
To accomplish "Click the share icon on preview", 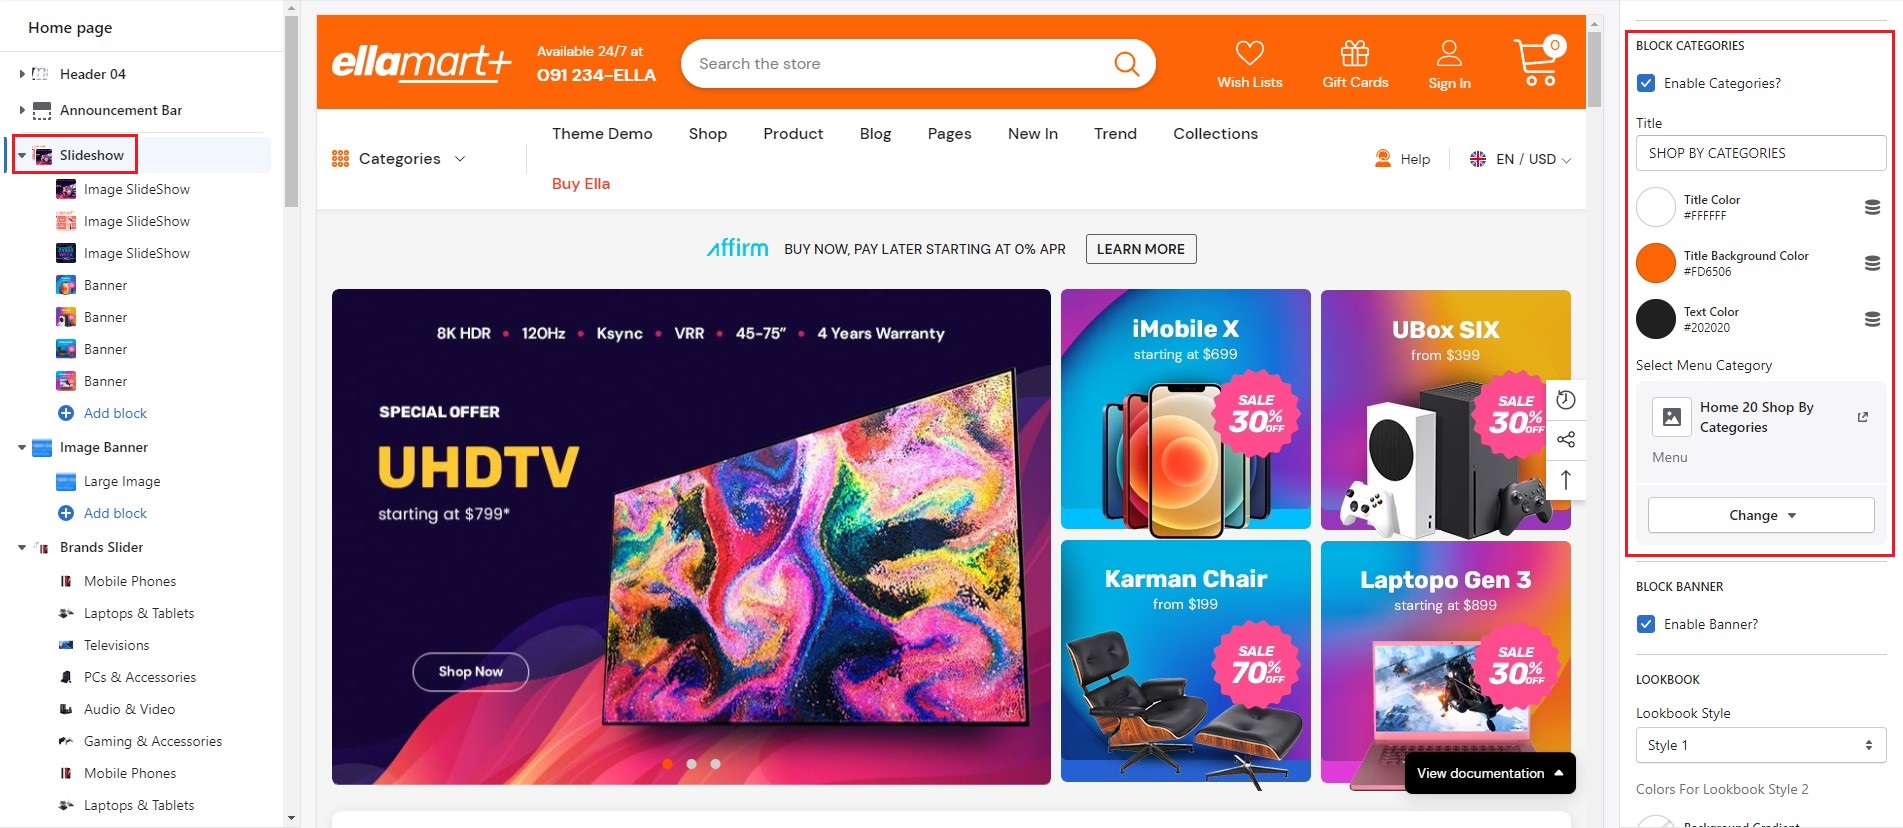I will click(x=1566, y=440).
